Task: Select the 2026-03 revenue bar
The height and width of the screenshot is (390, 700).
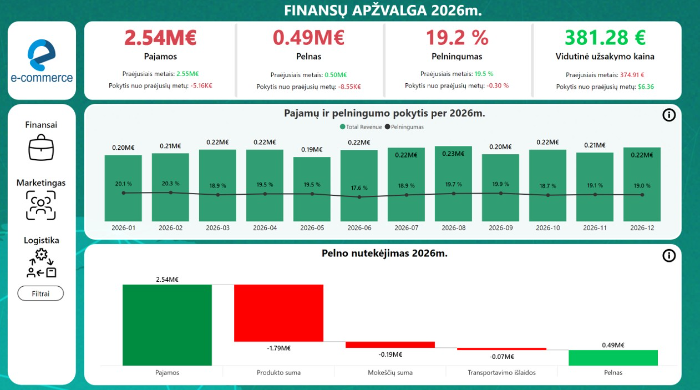Action: (x=217, y=185)
